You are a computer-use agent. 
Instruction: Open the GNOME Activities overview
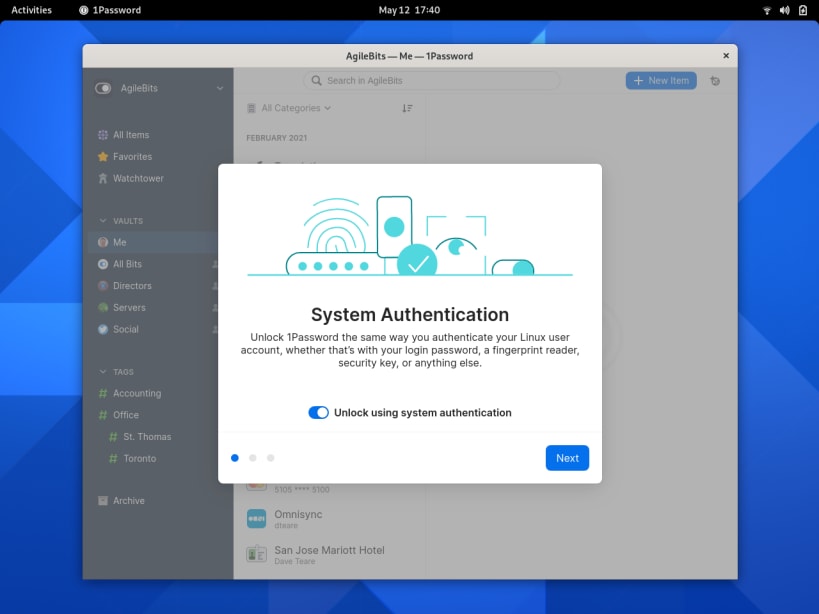pyautogui.click(x=31, y=10)
